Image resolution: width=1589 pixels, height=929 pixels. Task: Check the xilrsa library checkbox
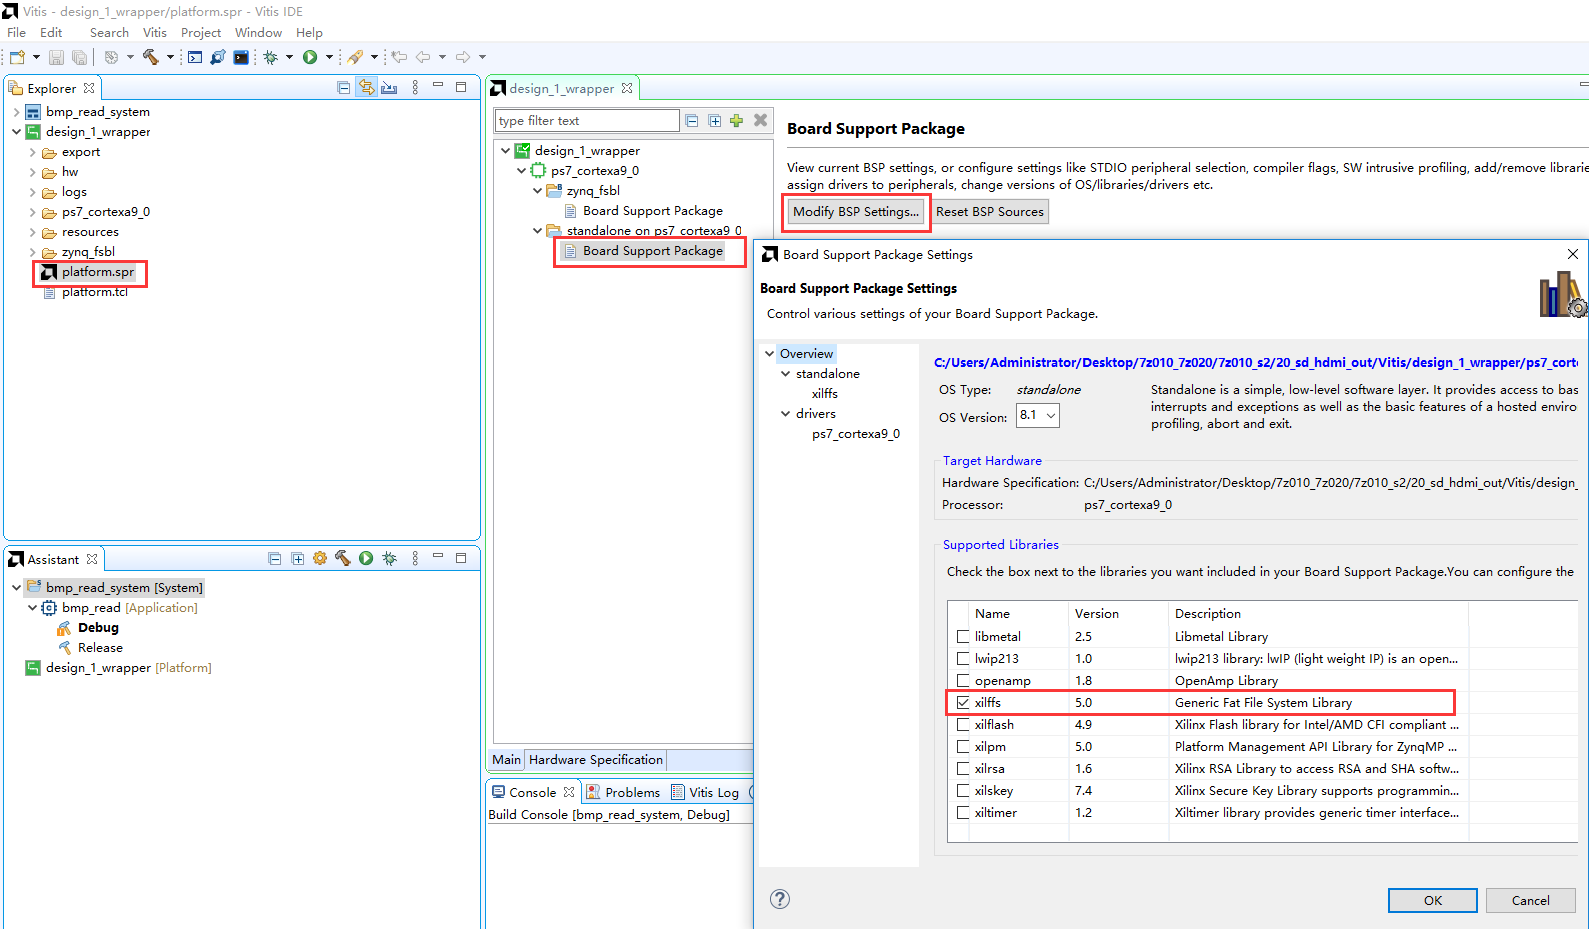tap(963, 769)
